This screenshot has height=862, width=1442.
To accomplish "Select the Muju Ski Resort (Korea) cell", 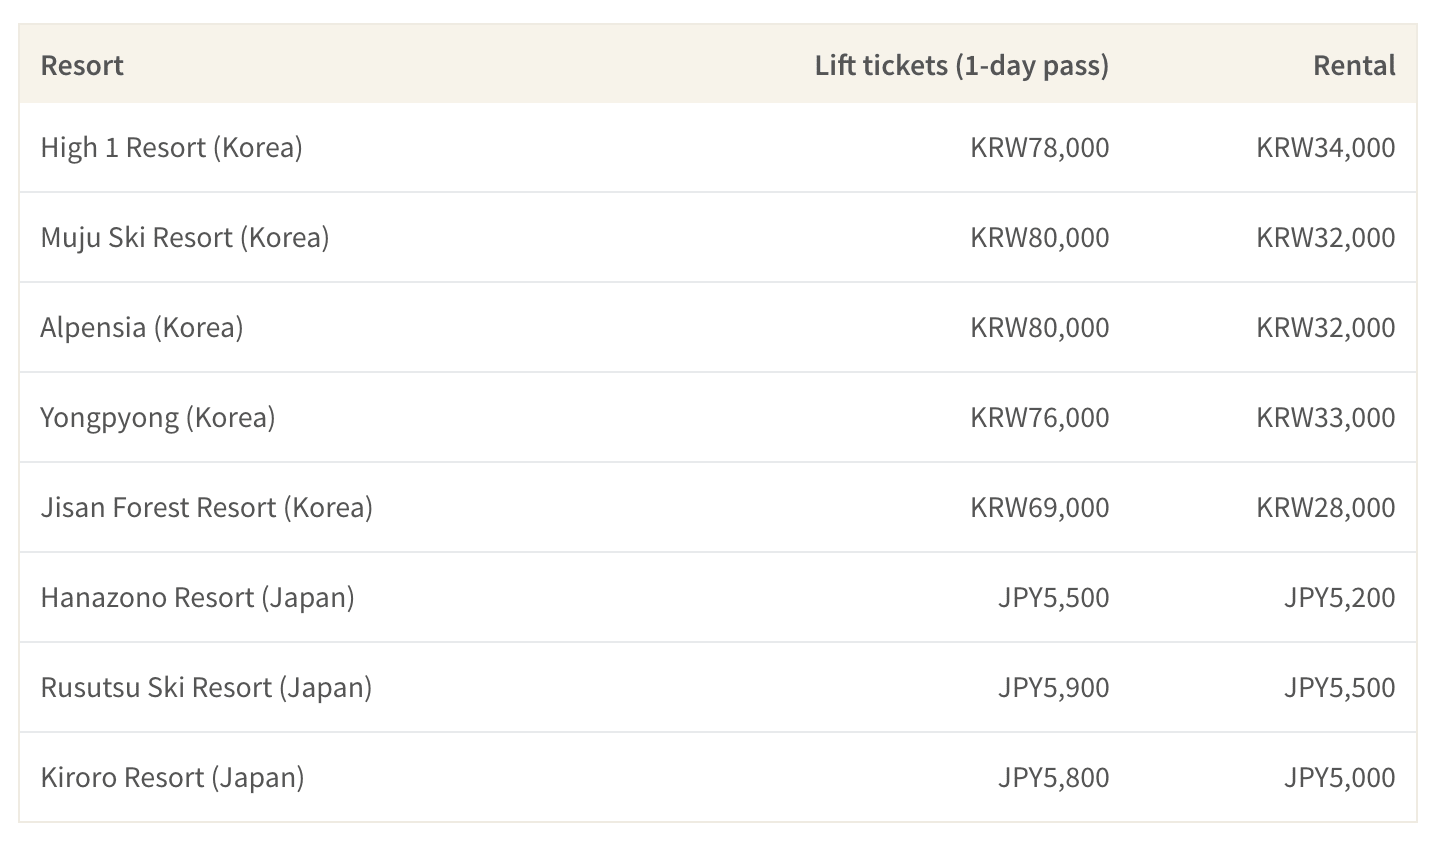I will coord(185,237).
